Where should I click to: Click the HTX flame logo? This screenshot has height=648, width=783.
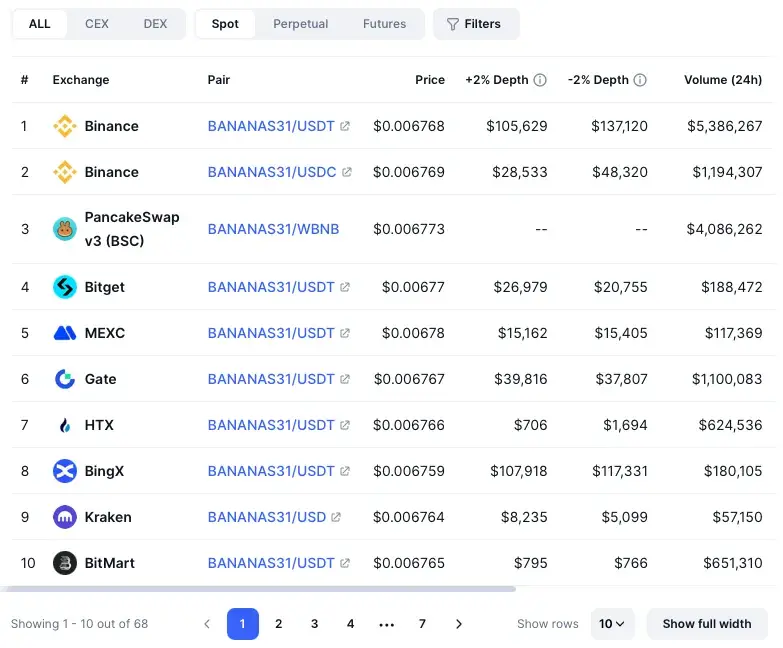(x=65, y=425)
